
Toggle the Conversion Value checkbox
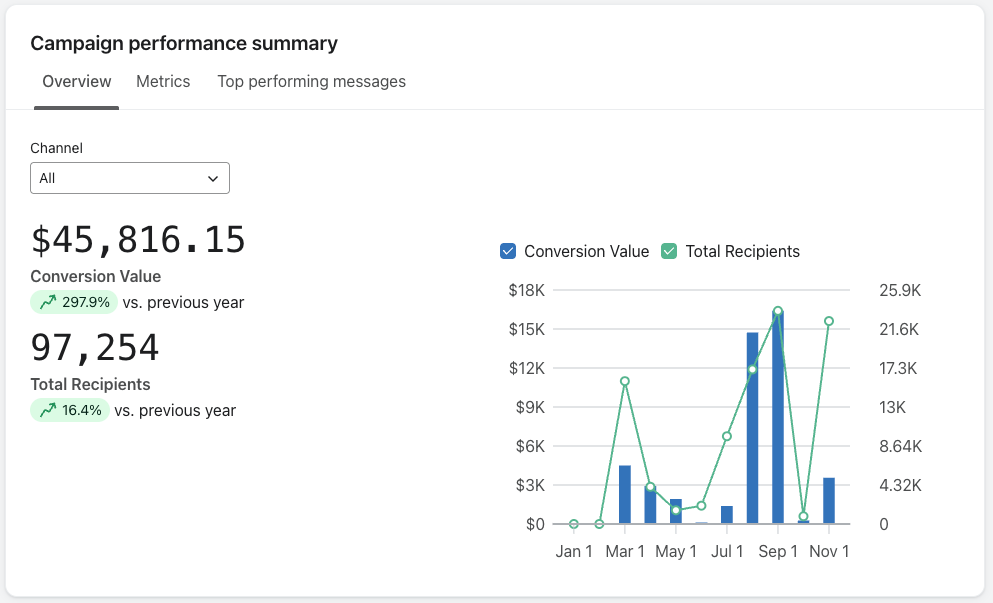508,252
